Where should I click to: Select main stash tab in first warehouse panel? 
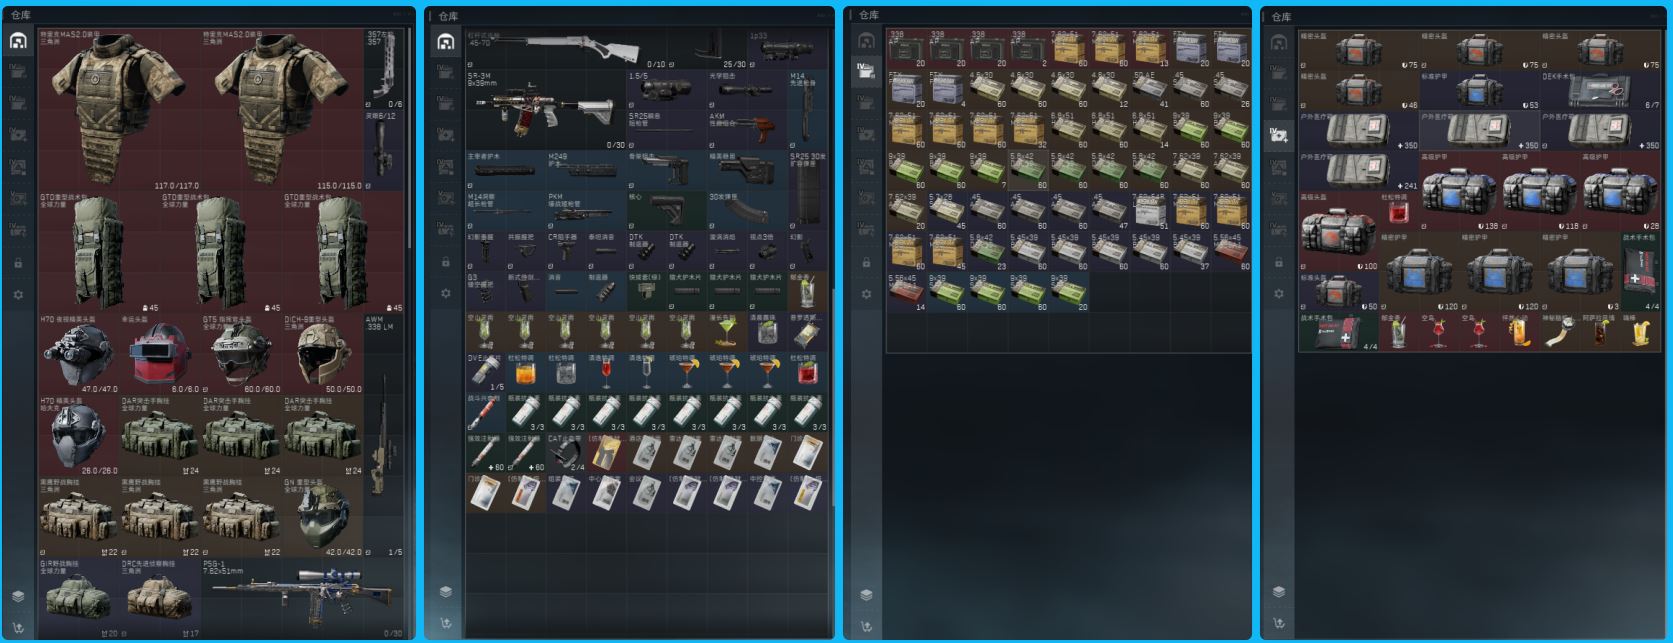18,41
